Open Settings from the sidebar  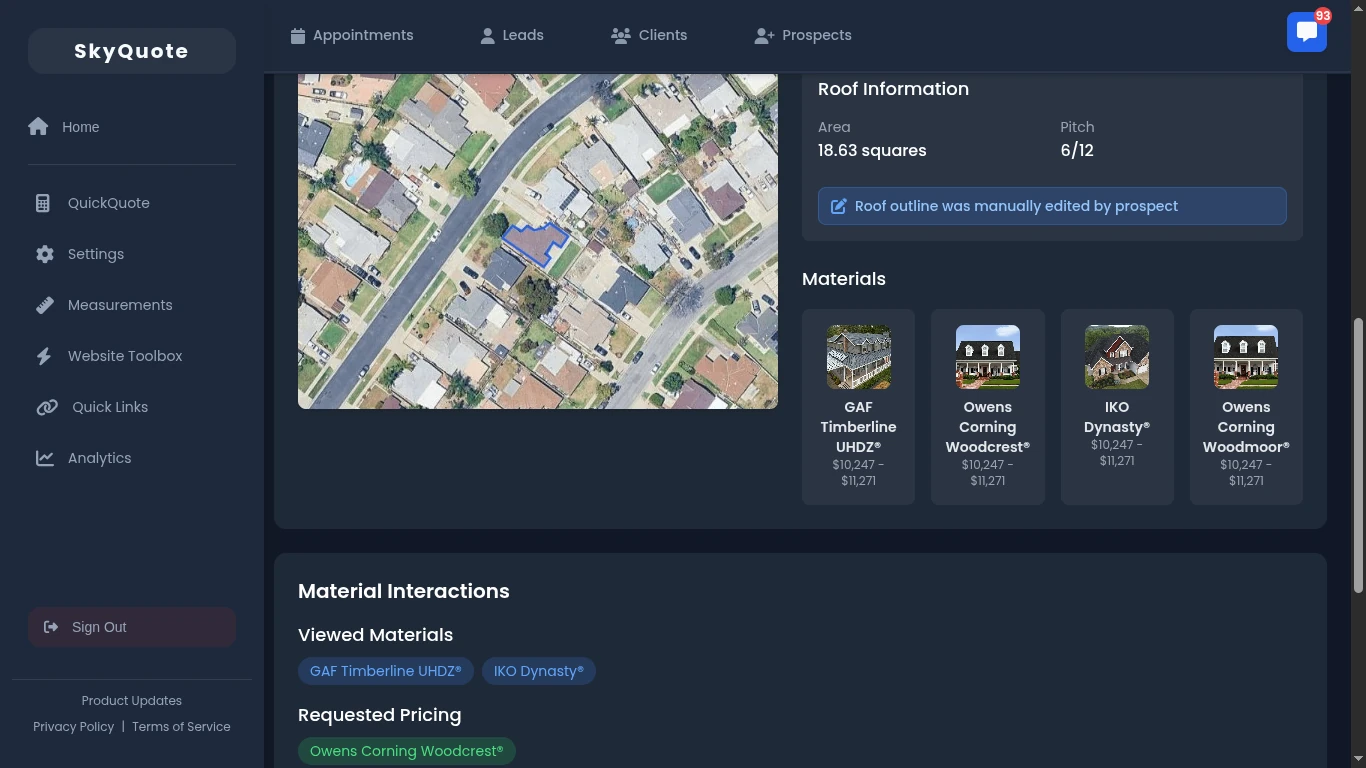click(x=132, y=254)
